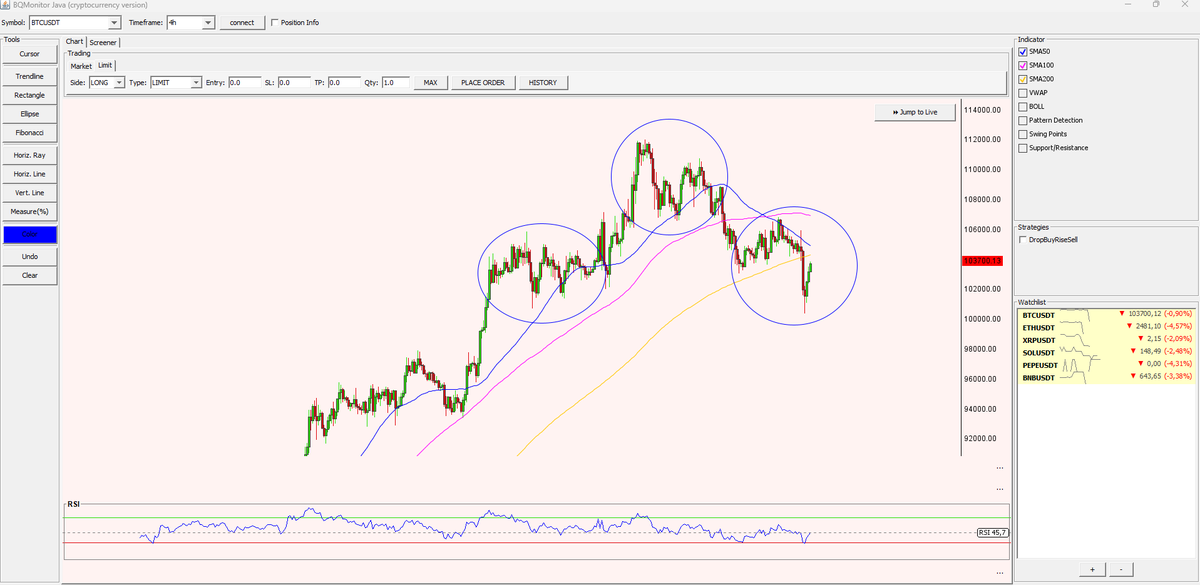Focus the TP input field

[x=344, y=83]
